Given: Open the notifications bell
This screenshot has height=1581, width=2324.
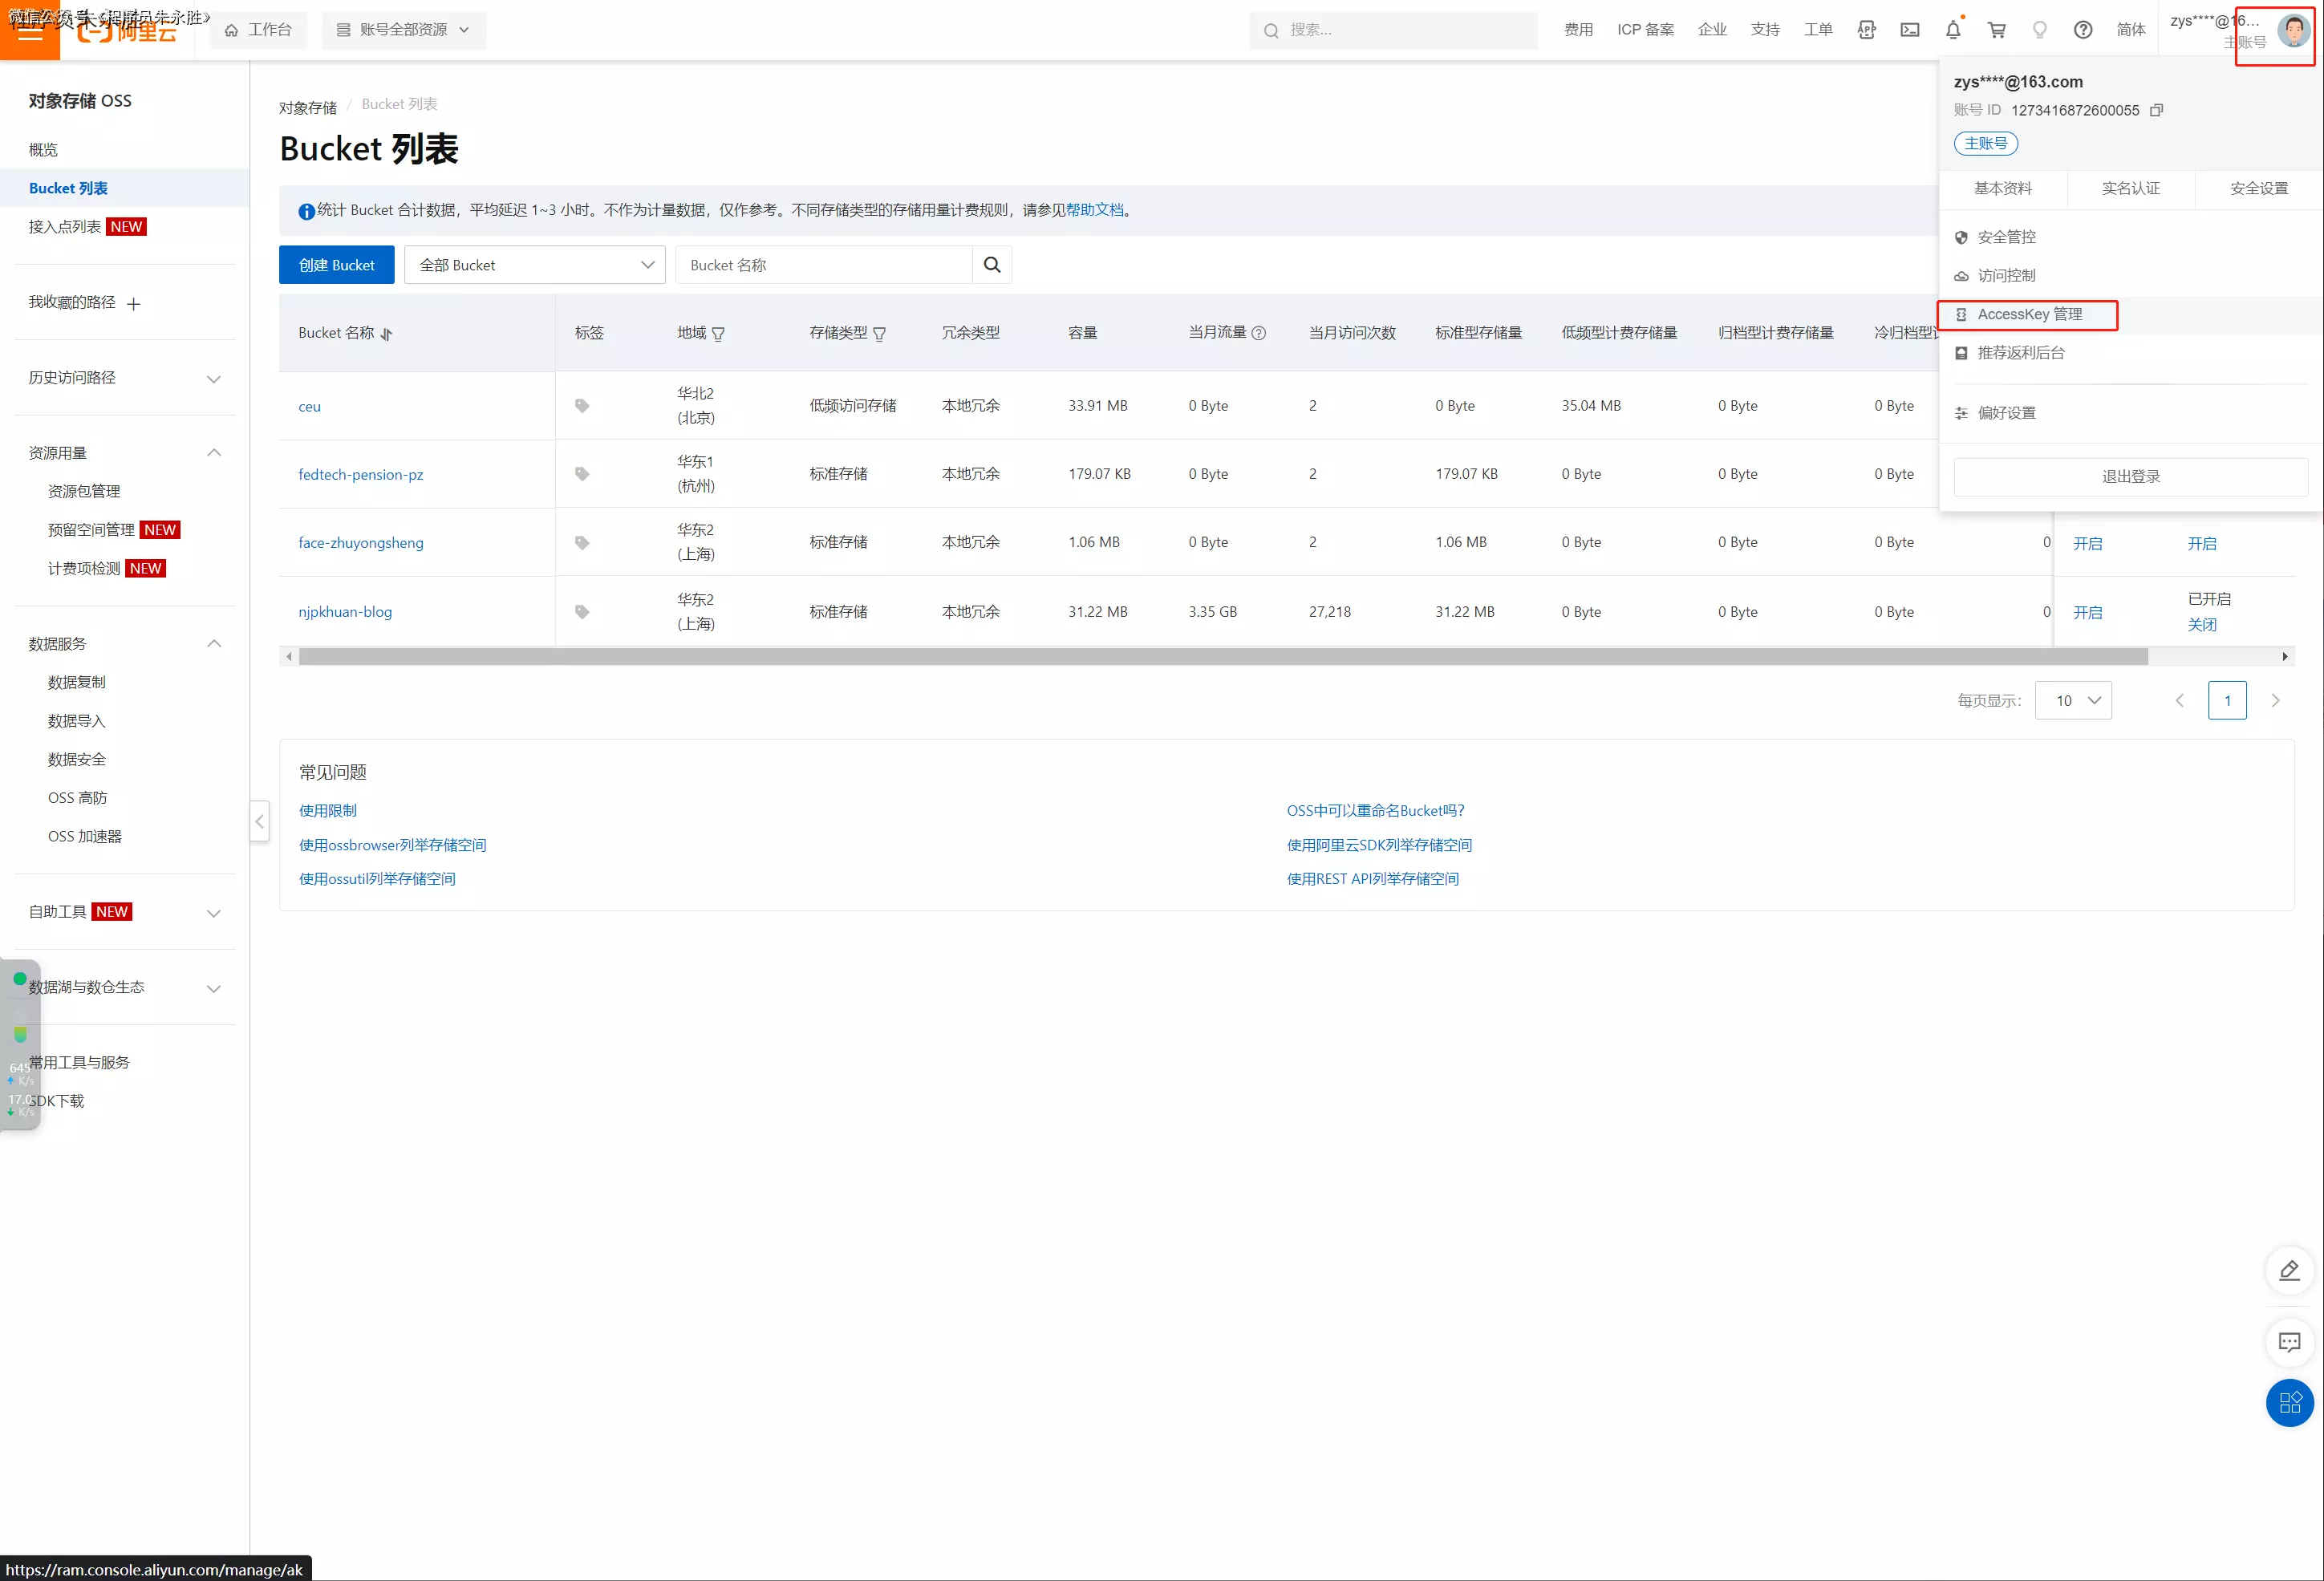Looking at the screenshot, I should 1953,30.
